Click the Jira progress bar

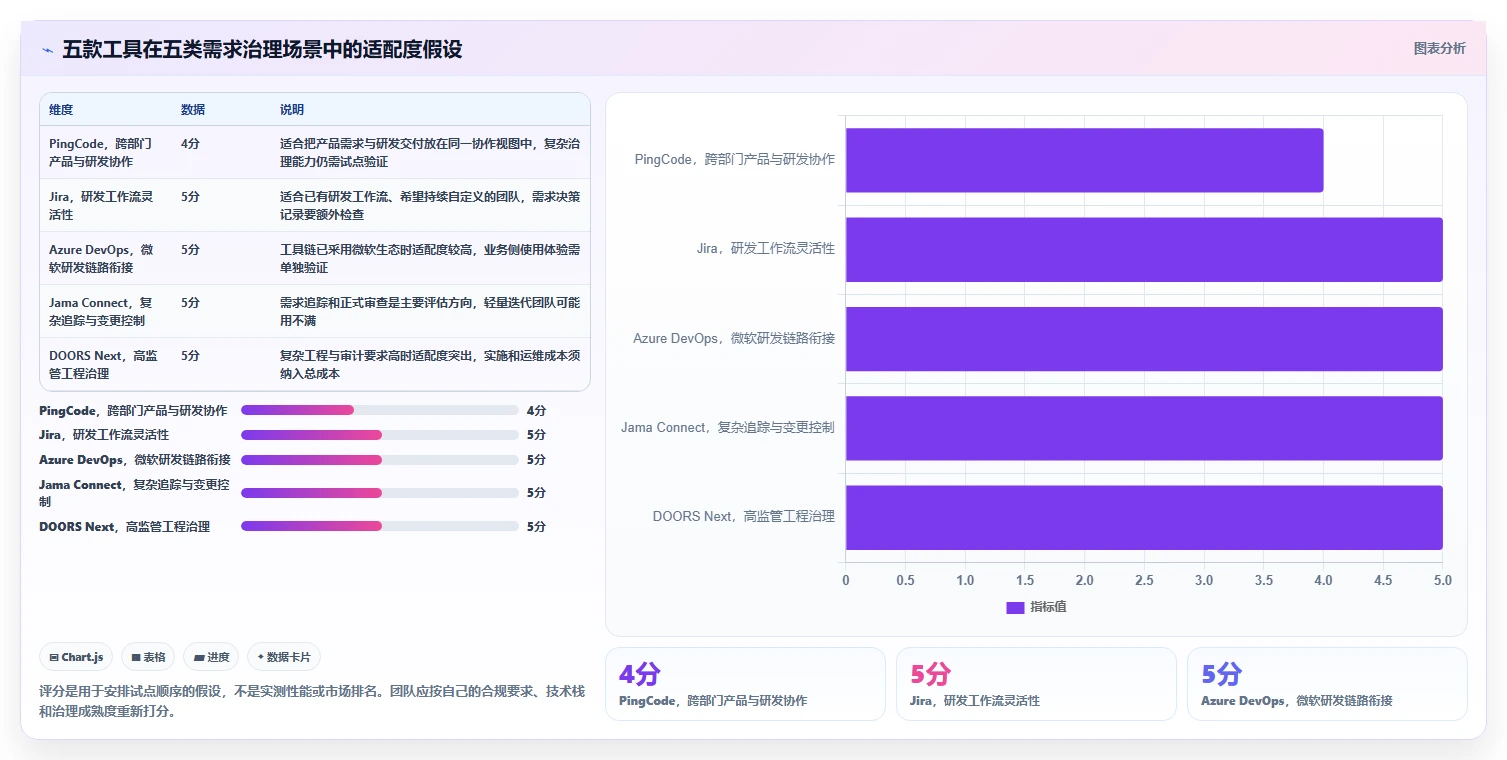point(380,435)
